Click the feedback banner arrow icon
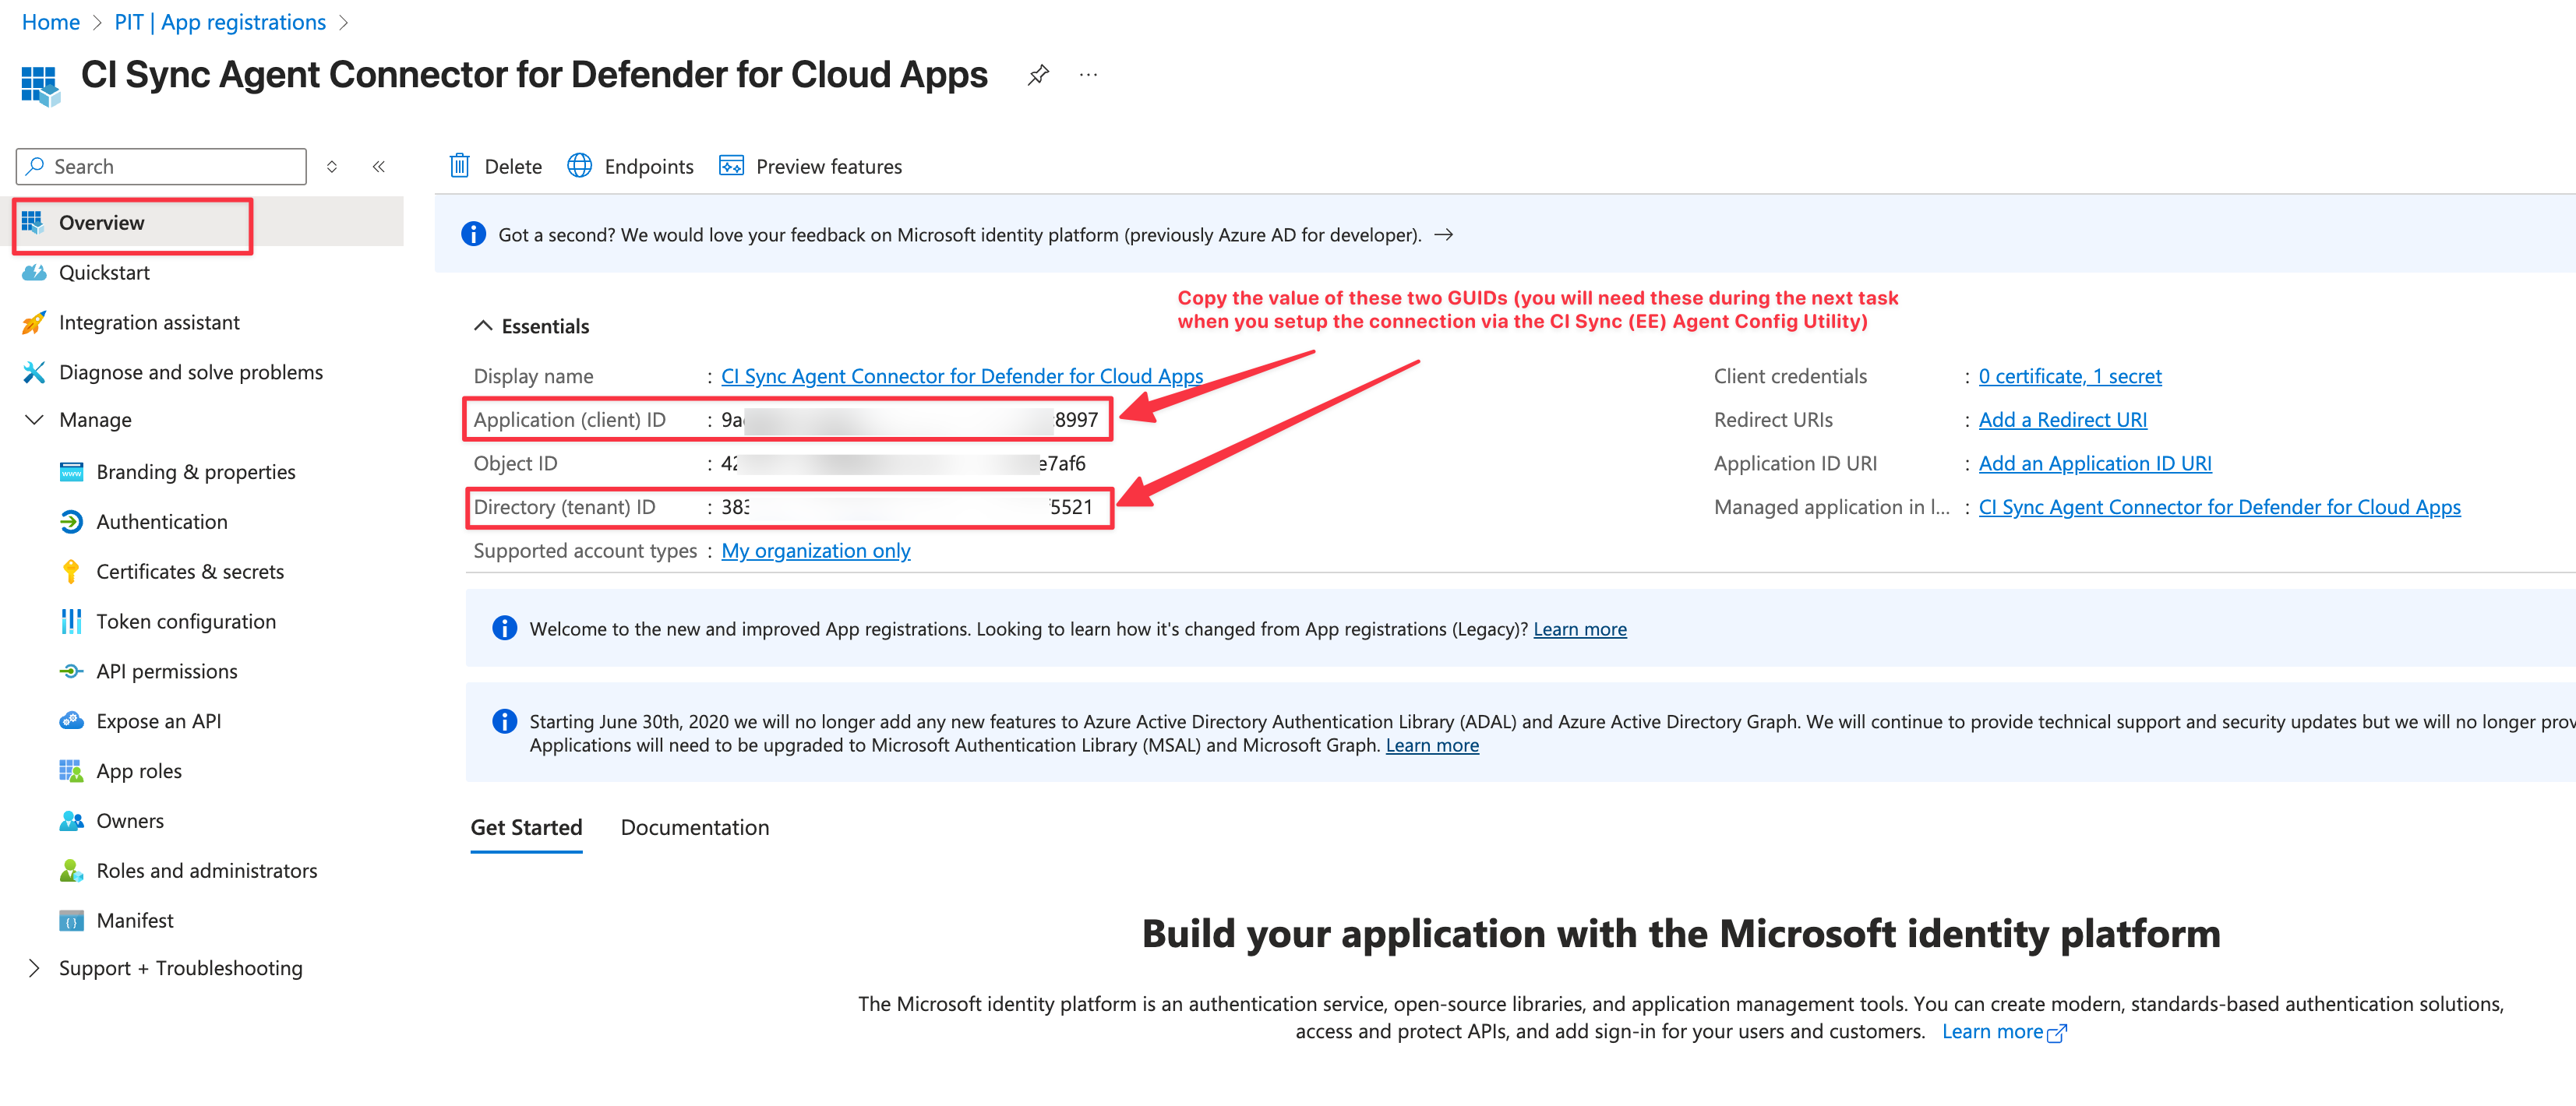2576x1106 pixels. tap(1444, 235)
